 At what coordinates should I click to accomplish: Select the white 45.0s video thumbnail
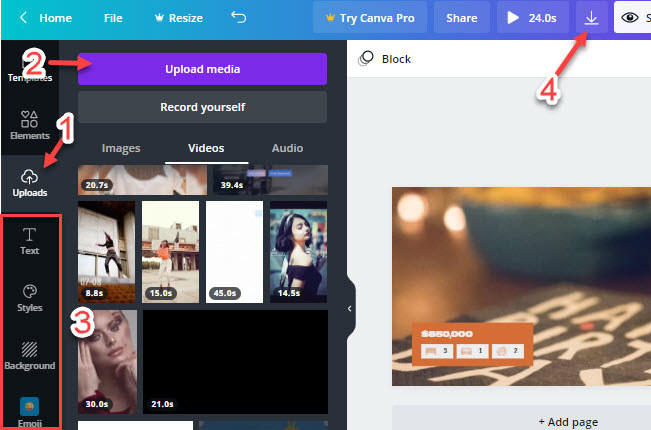[234, 252]
